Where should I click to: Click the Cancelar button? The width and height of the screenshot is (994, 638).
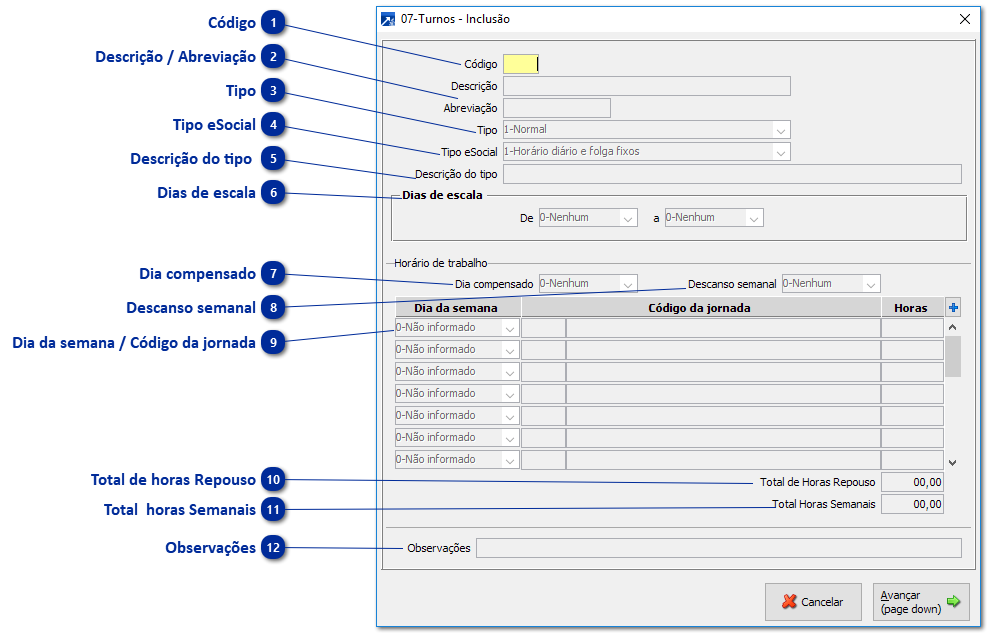pyautogui.click(x=813, y=602)
